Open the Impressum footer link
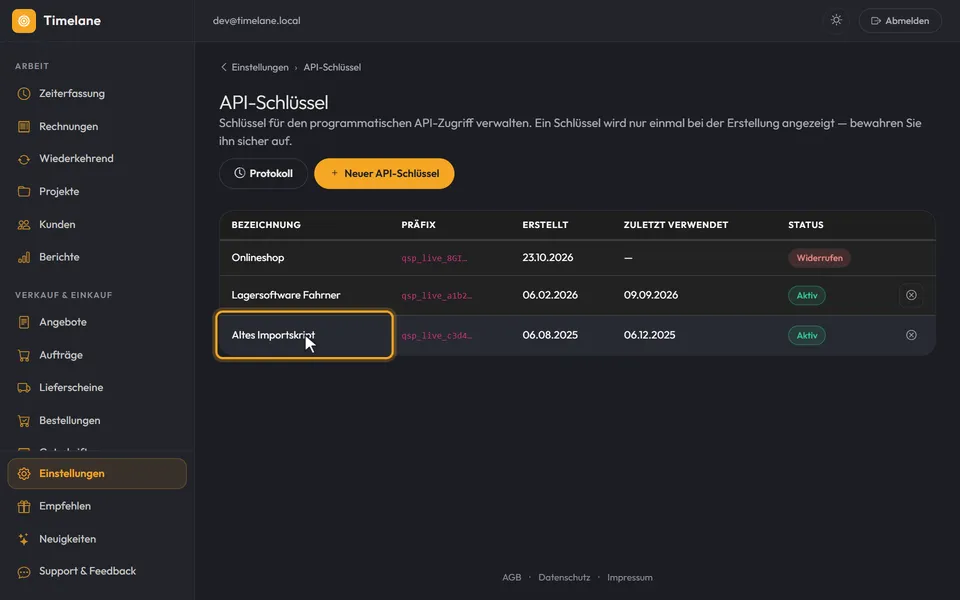This screenshot has height=600, width=960. pyautogui.click(x=630, y=577)
